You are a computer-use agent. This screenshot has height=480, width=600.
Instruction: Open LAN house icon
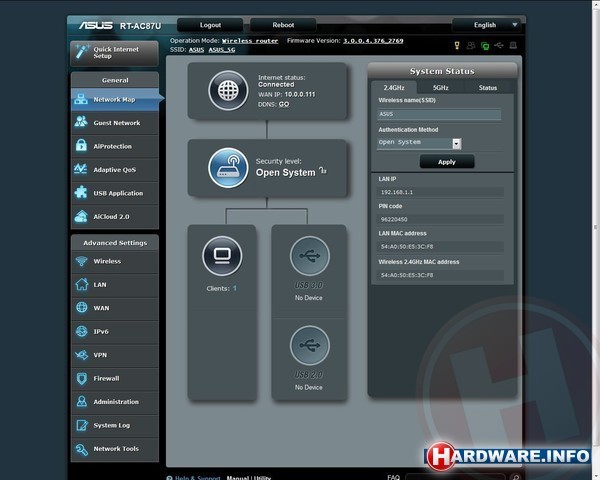click(81, 284)
